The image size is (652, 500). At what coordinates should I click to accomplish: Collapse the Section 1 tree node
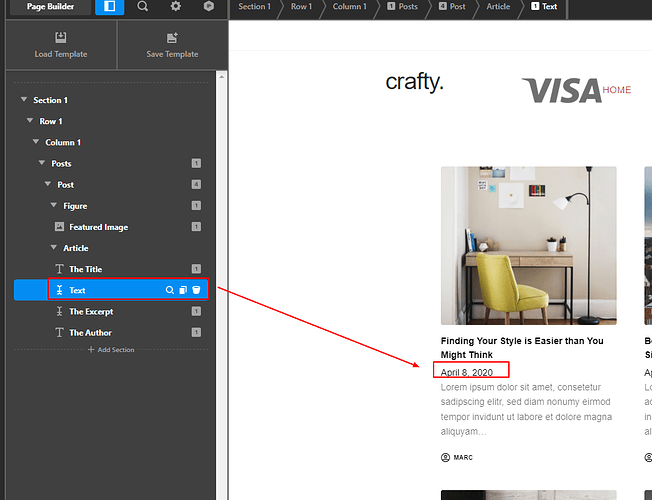pyautogui.click(x=24, y=100)
